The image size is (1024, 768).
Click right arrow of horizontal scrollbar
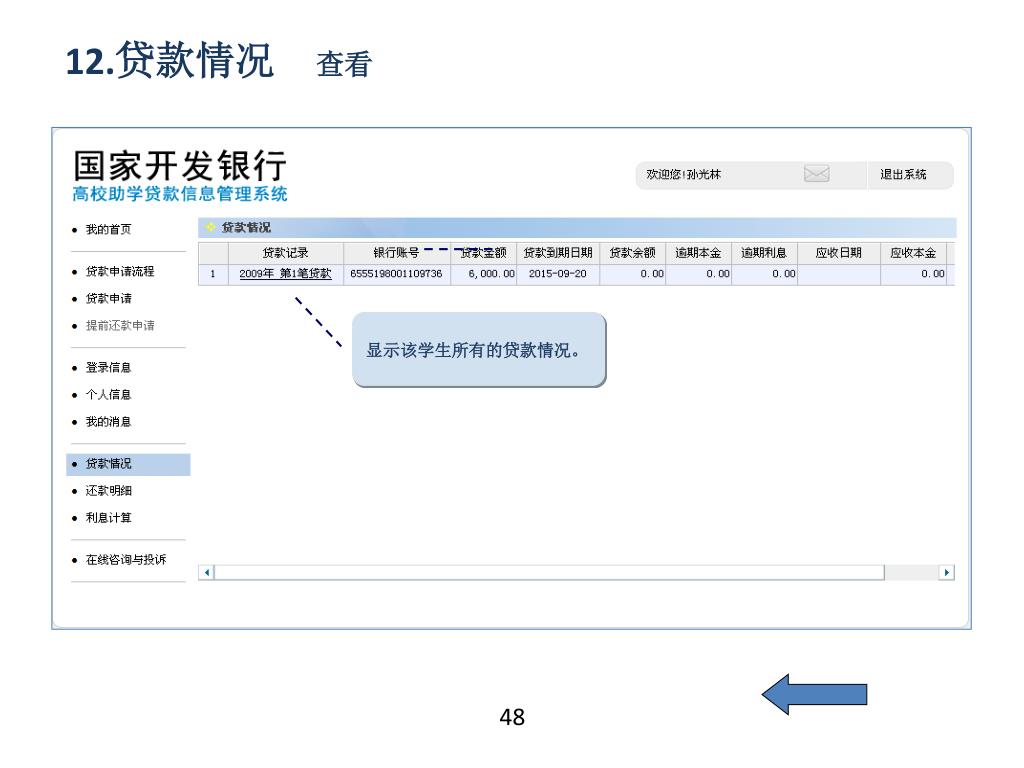pos(946,573)
